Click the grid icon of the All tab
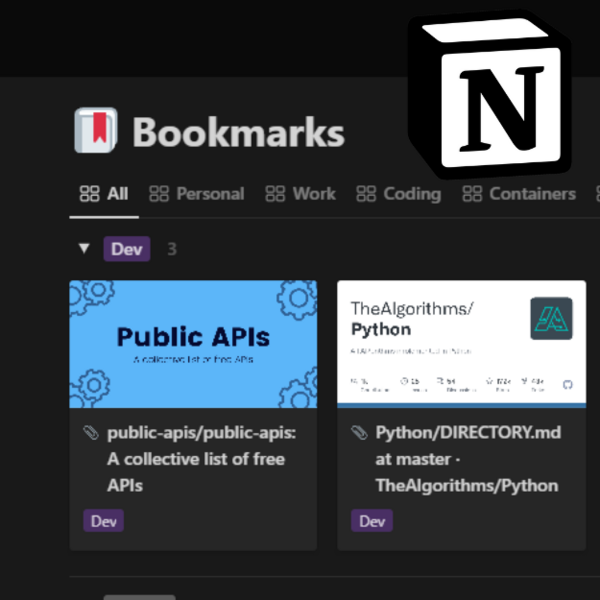This screenshot has width=600, height=600. point(90,194)
